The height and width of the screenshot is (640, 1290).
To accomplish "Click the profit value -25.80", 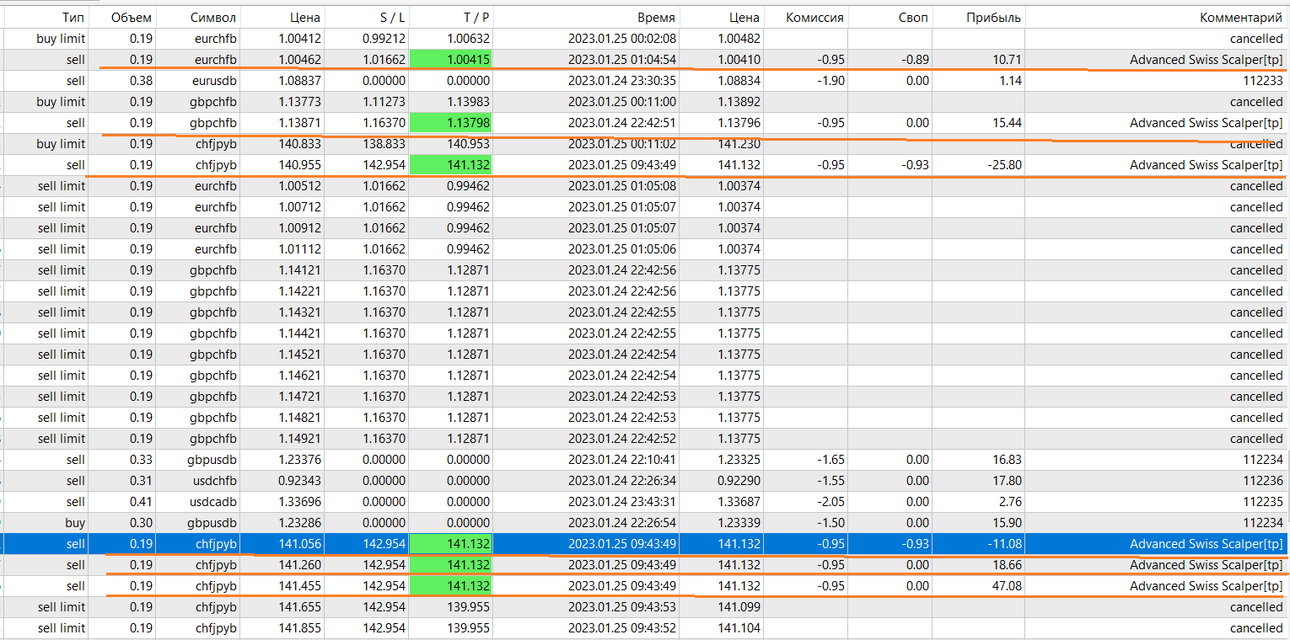I will point(1004,165).
